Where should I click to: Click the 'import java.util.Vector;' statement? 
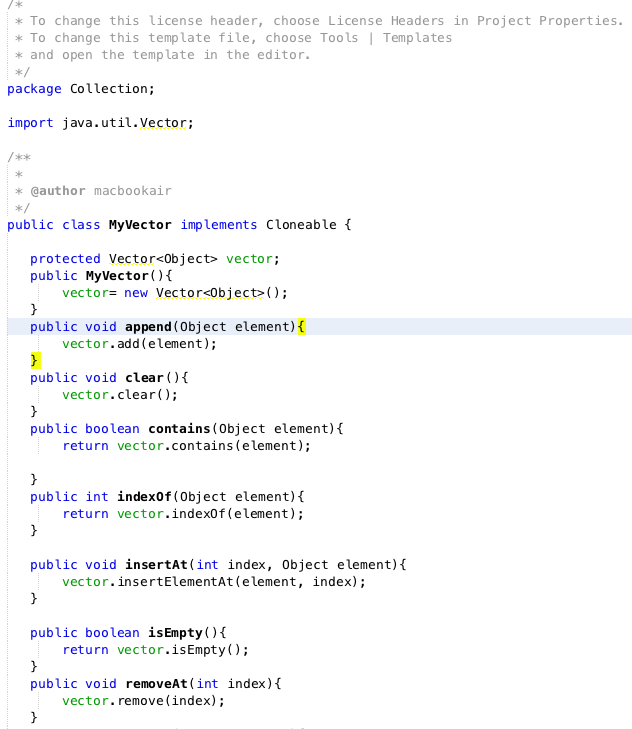pyautogui.click(x=100, y=123)
